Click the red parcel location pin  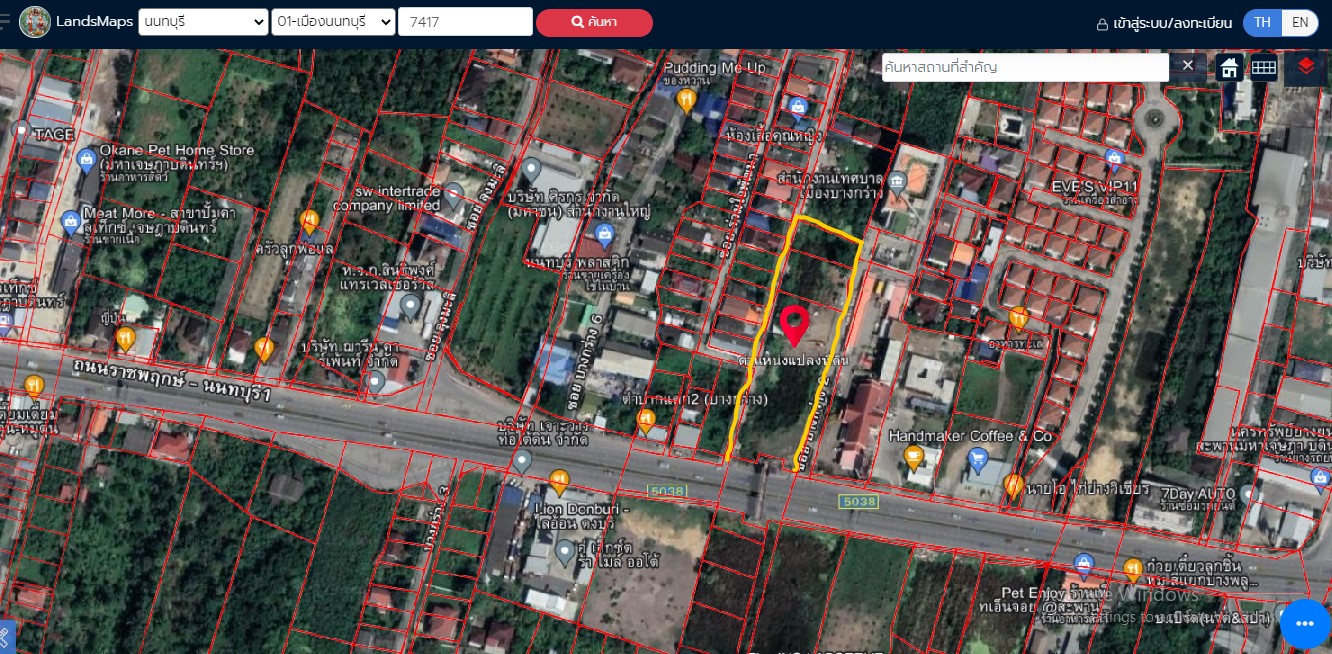(x=794, y=324)
